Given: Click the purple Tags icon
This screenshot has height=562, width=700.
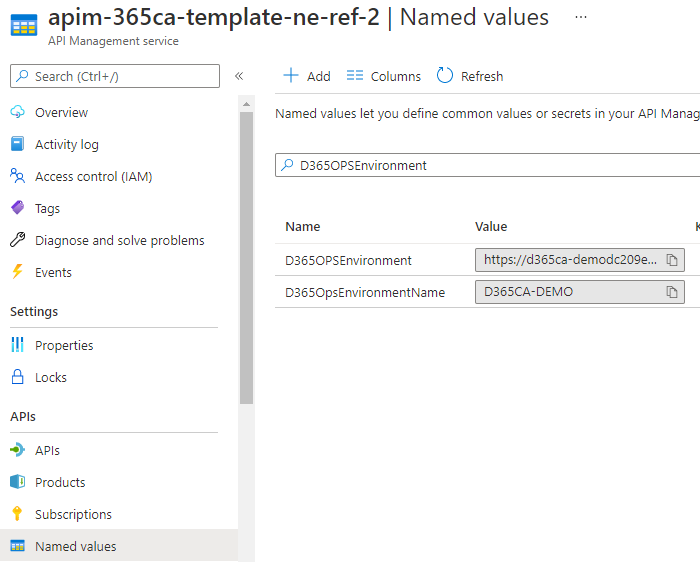Looking at the screenshot, I should click(17, 208).
